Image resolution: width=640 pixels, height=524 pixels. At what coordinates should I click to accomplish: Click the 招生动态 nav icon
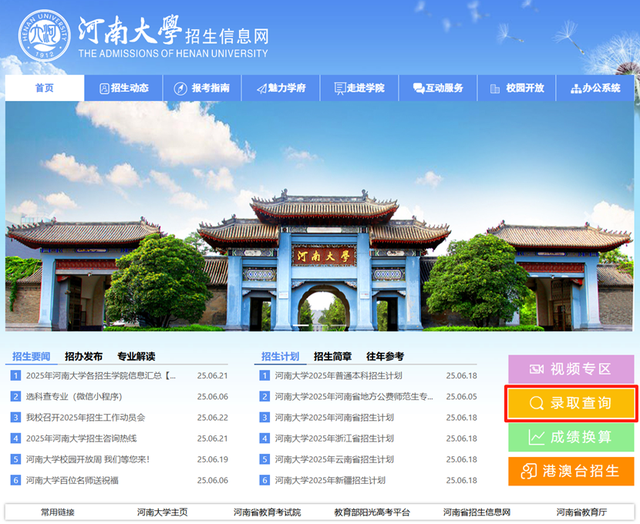click(104, 88)
